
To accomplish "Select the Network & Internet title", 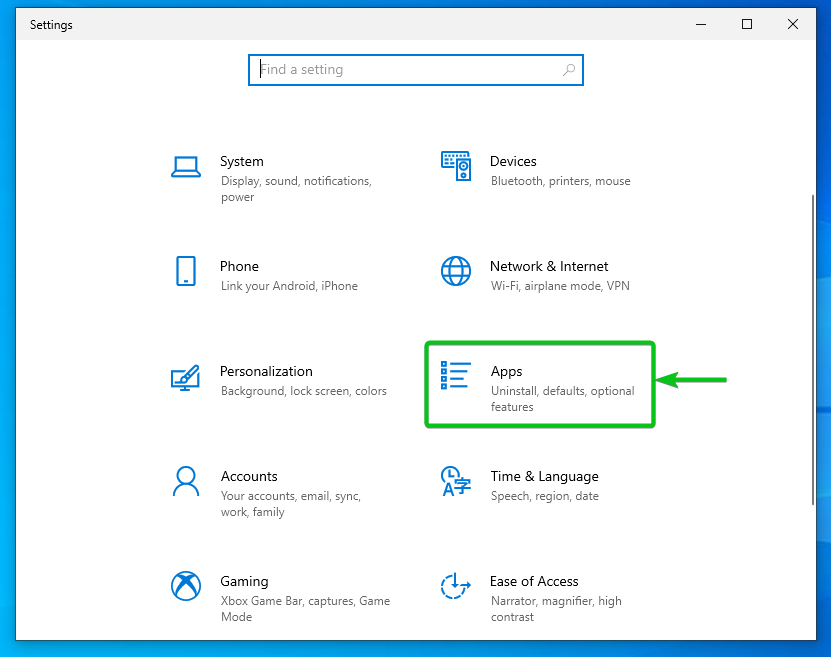I will point(549,266).
